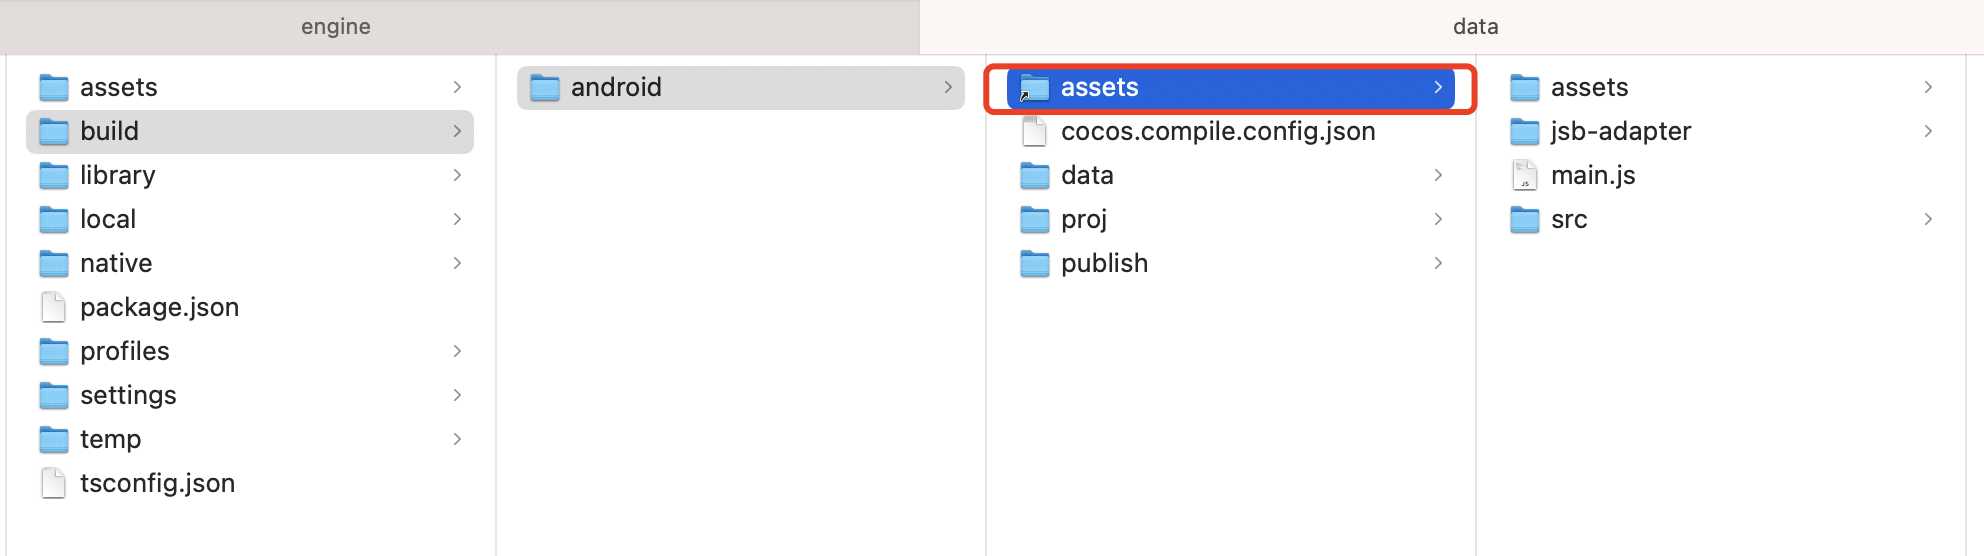
Task: Click the tsconfig.json file icon
Action: (53, 484)
